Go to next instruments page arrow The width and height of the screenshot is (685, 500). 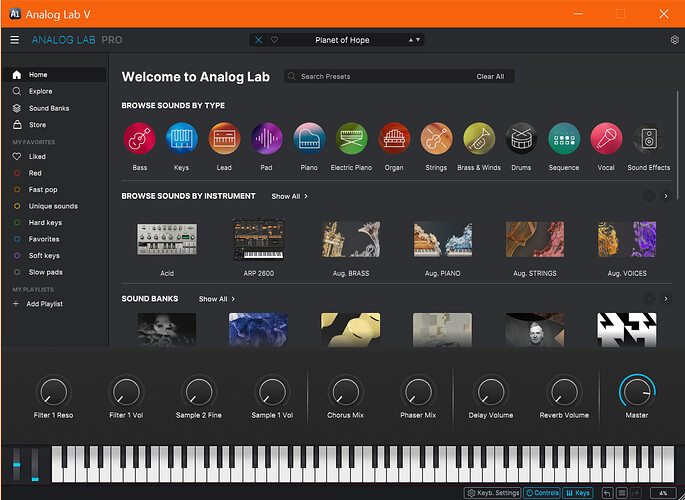click(x=666, y=196)
